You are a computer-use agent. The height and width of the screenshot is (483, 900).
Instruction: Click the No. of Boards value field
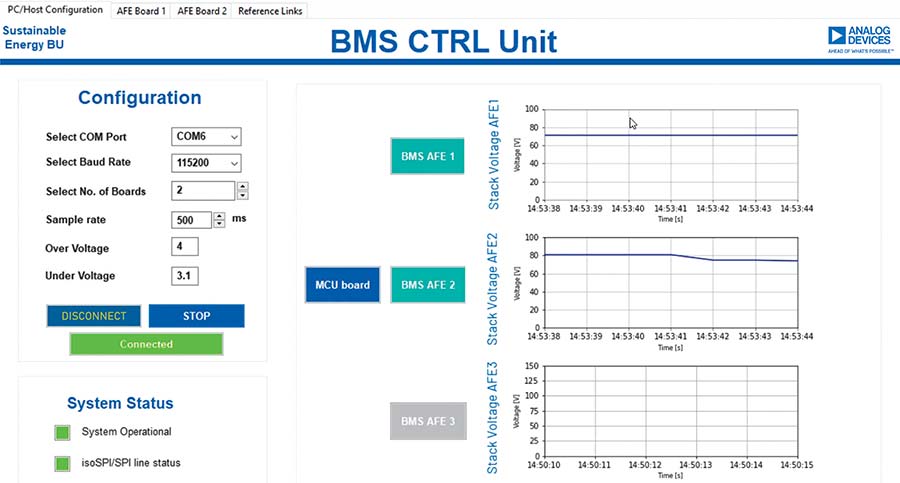203,191
